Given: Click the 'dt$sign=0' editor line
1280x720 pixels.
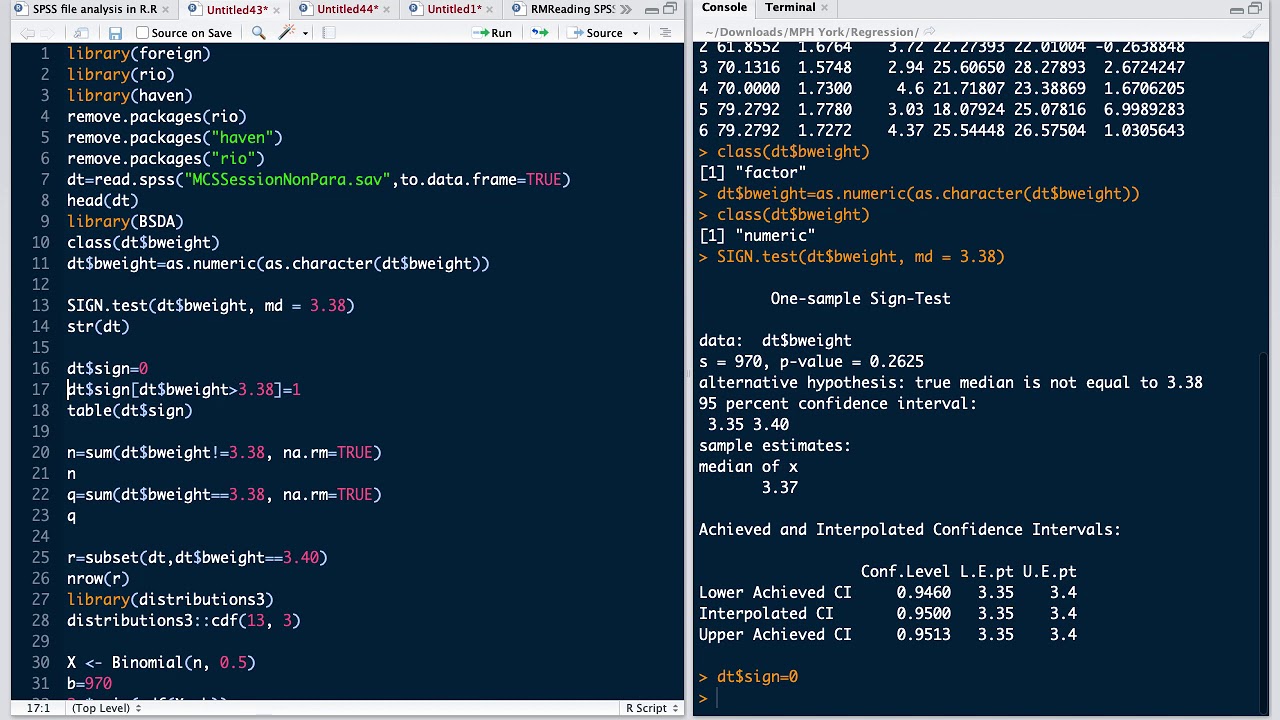Looking at the screenshot, I should tap(107, 369).
